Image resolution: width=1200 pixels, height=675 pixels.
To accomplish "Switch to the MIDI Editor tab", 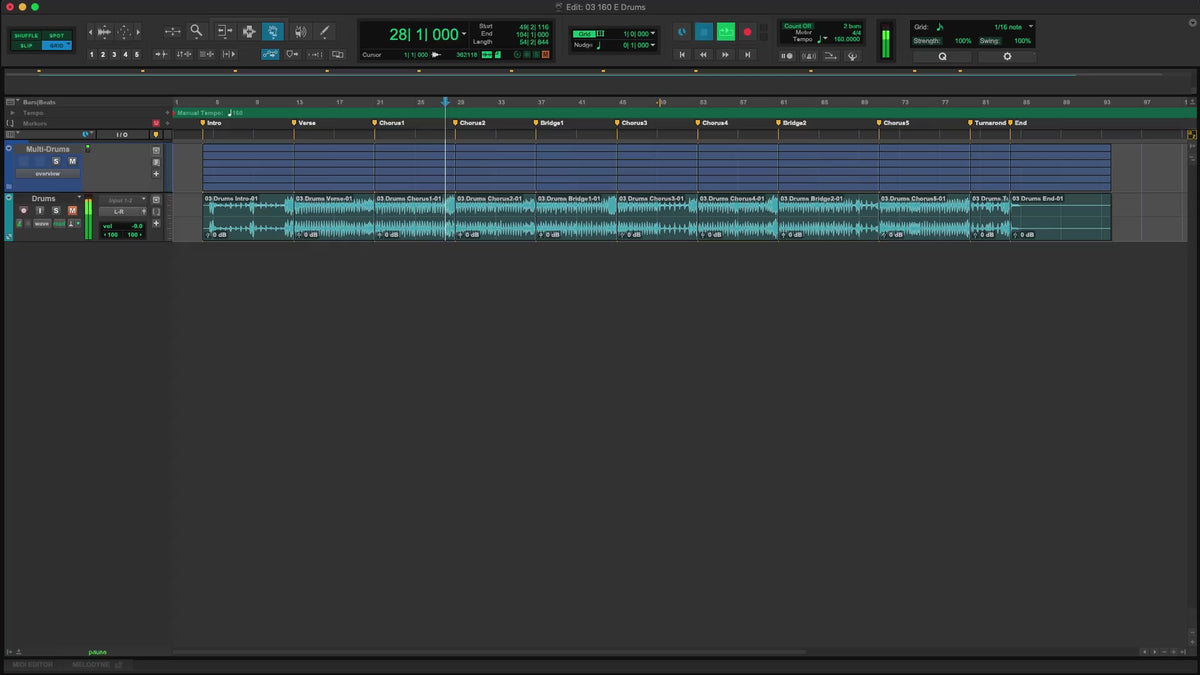I will tap(33, 664).
